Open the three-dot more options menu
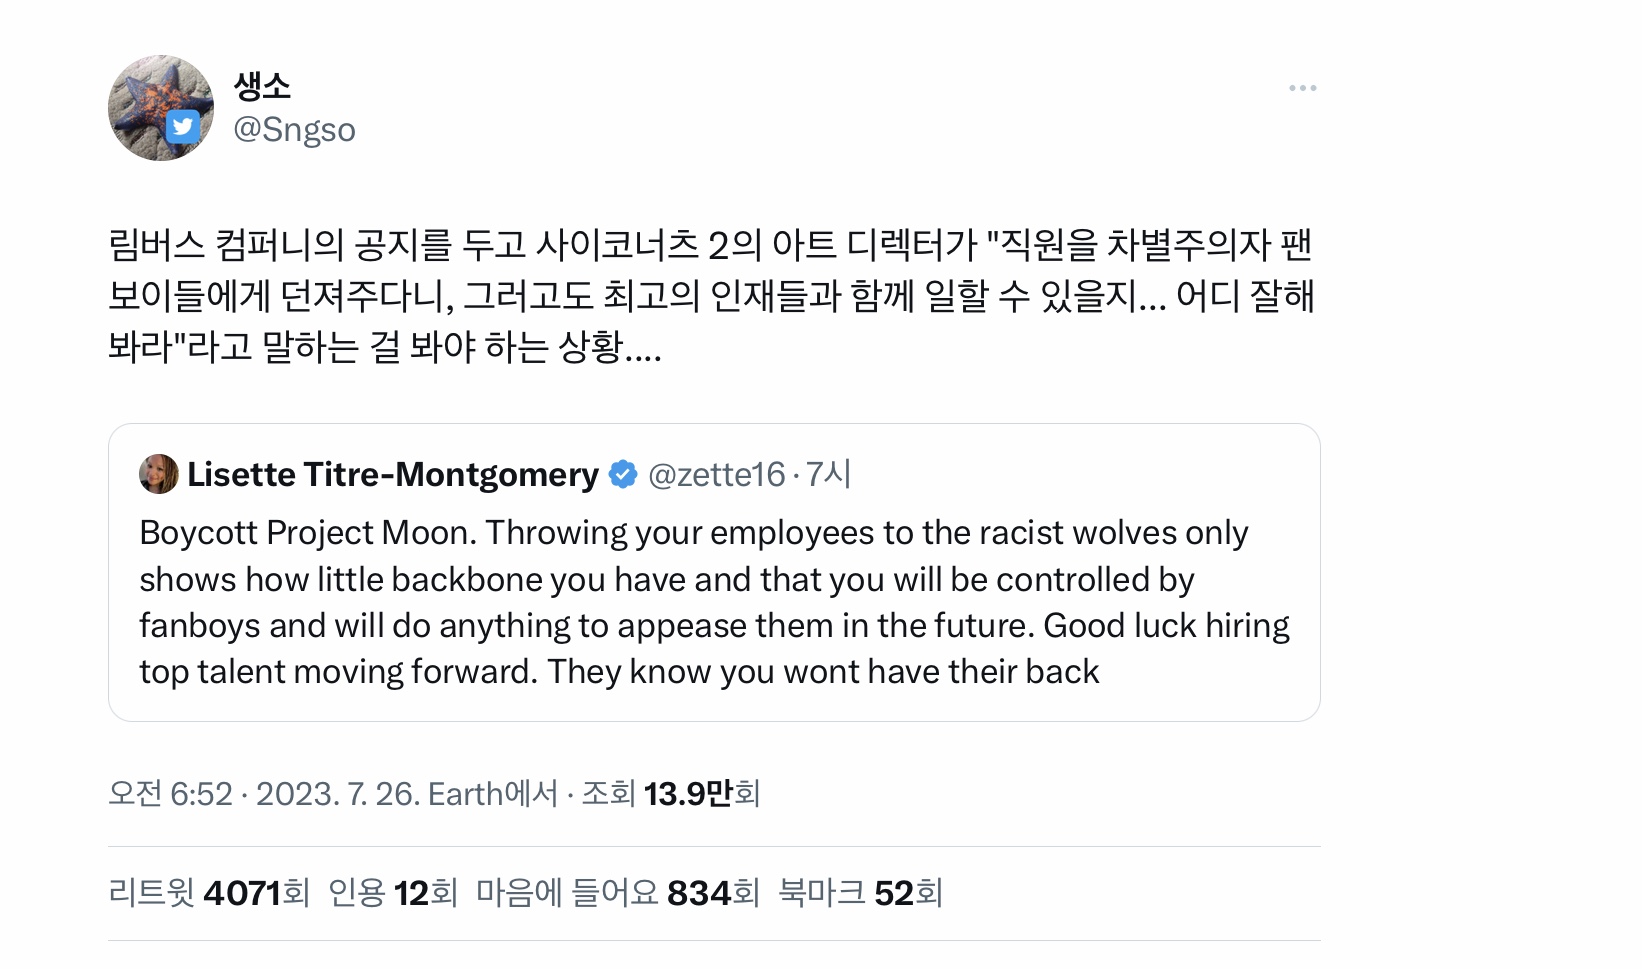 [x=1302, y=89]
